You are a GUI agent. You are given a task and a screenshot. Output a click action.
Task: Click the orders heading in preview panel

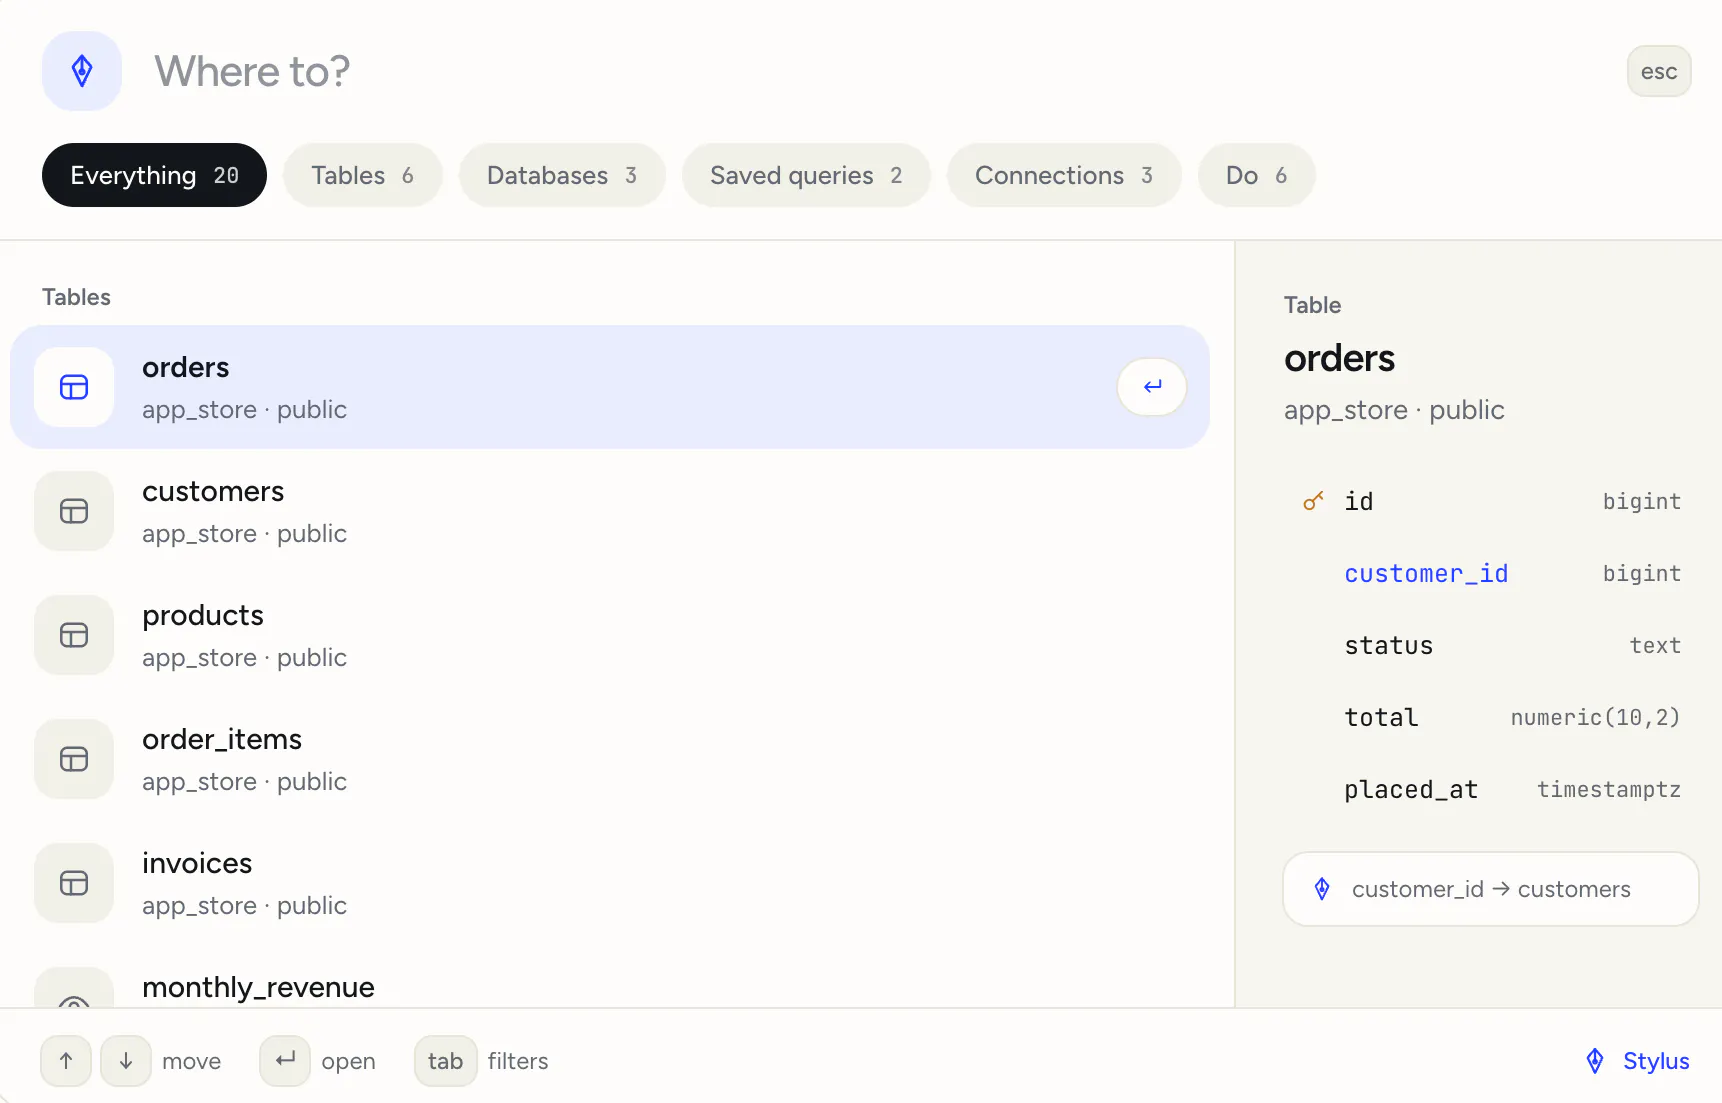[x=1339, y=358]
